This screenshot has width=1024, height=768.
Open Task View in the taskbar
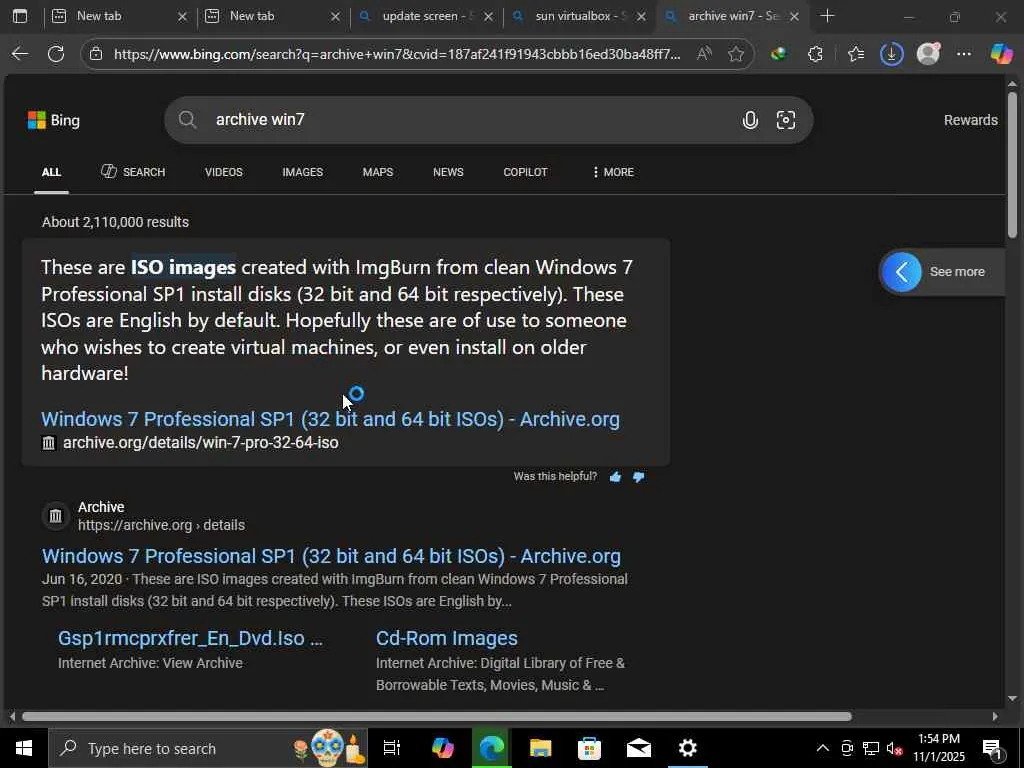click(392, 748)
